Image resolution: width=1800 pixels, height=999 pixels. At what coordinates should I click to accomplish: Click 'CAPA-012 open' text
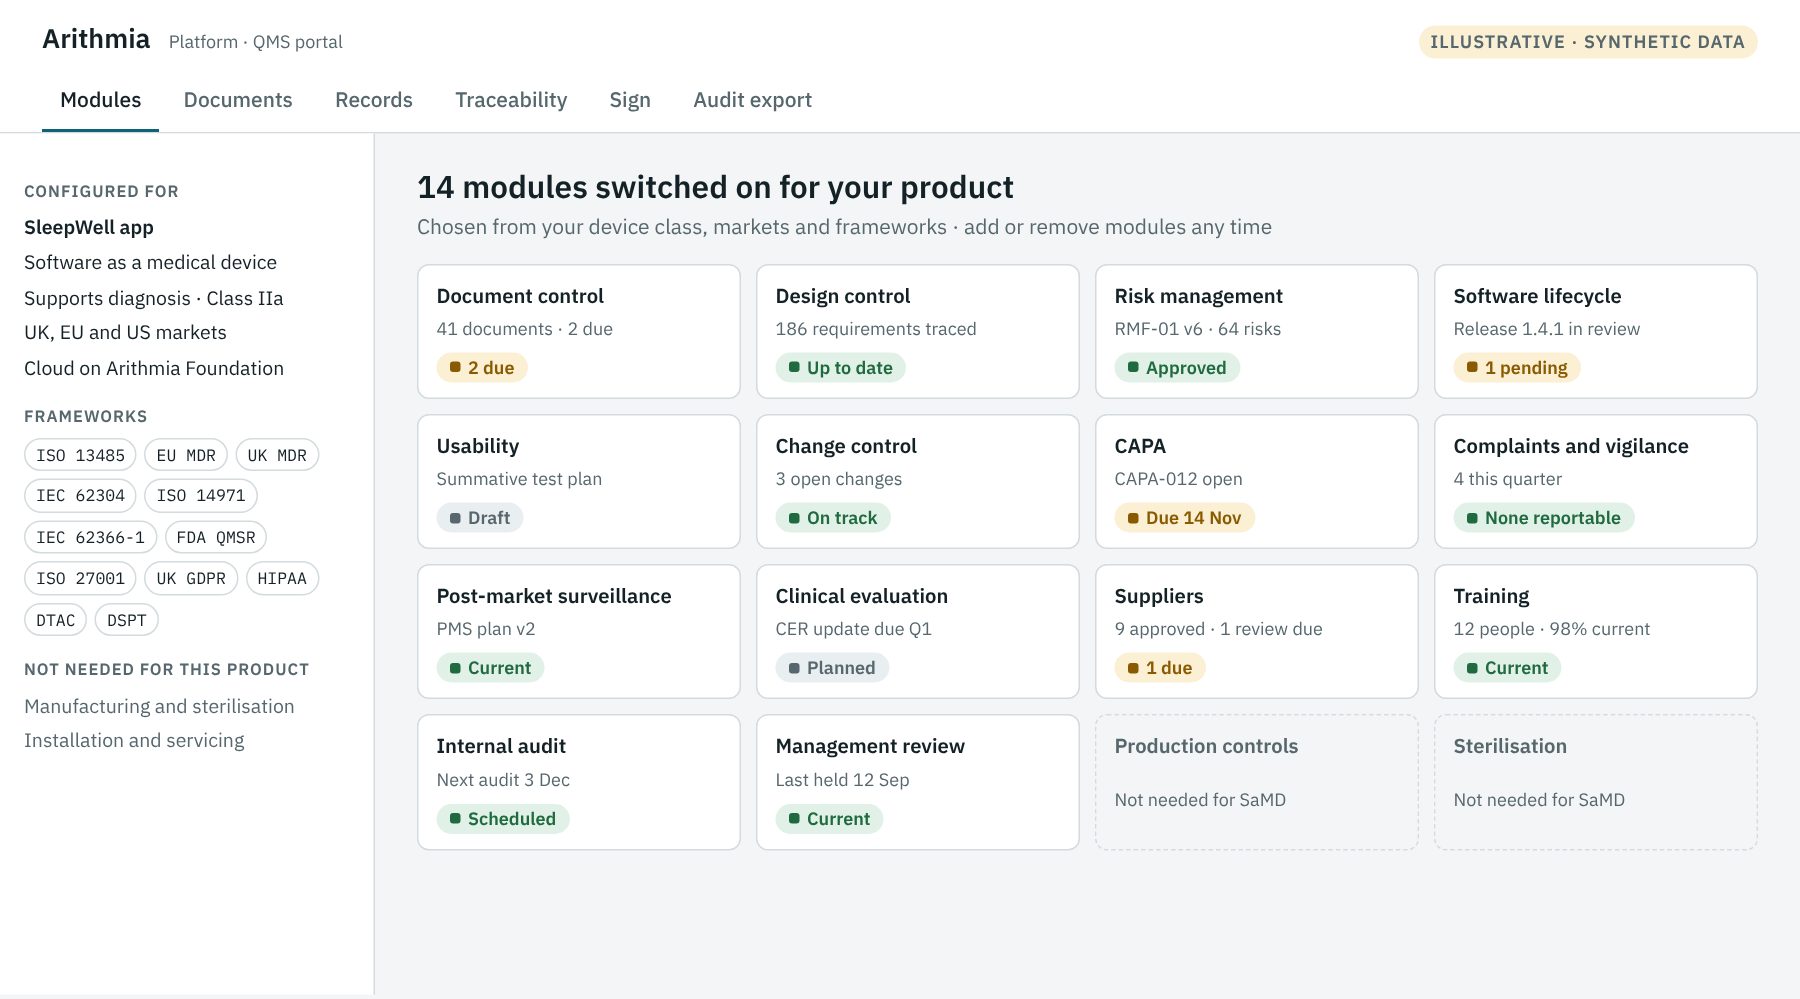(x=1179, y=479)
